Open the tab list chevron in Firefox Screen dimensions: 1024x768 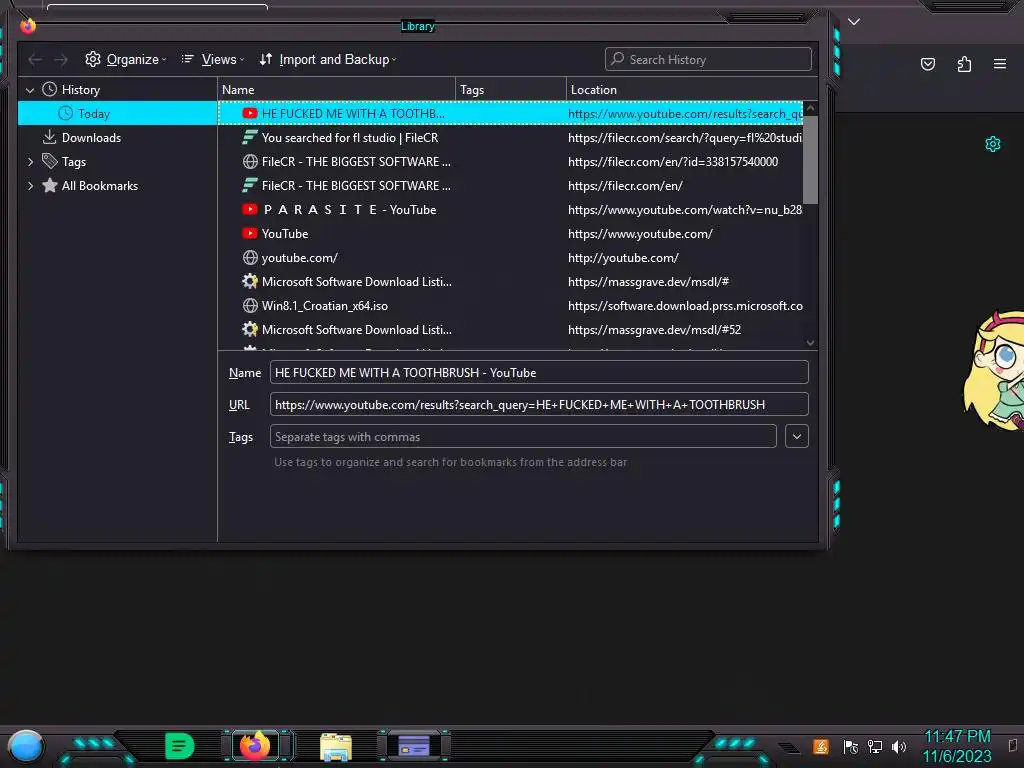(x=854, y=22)
